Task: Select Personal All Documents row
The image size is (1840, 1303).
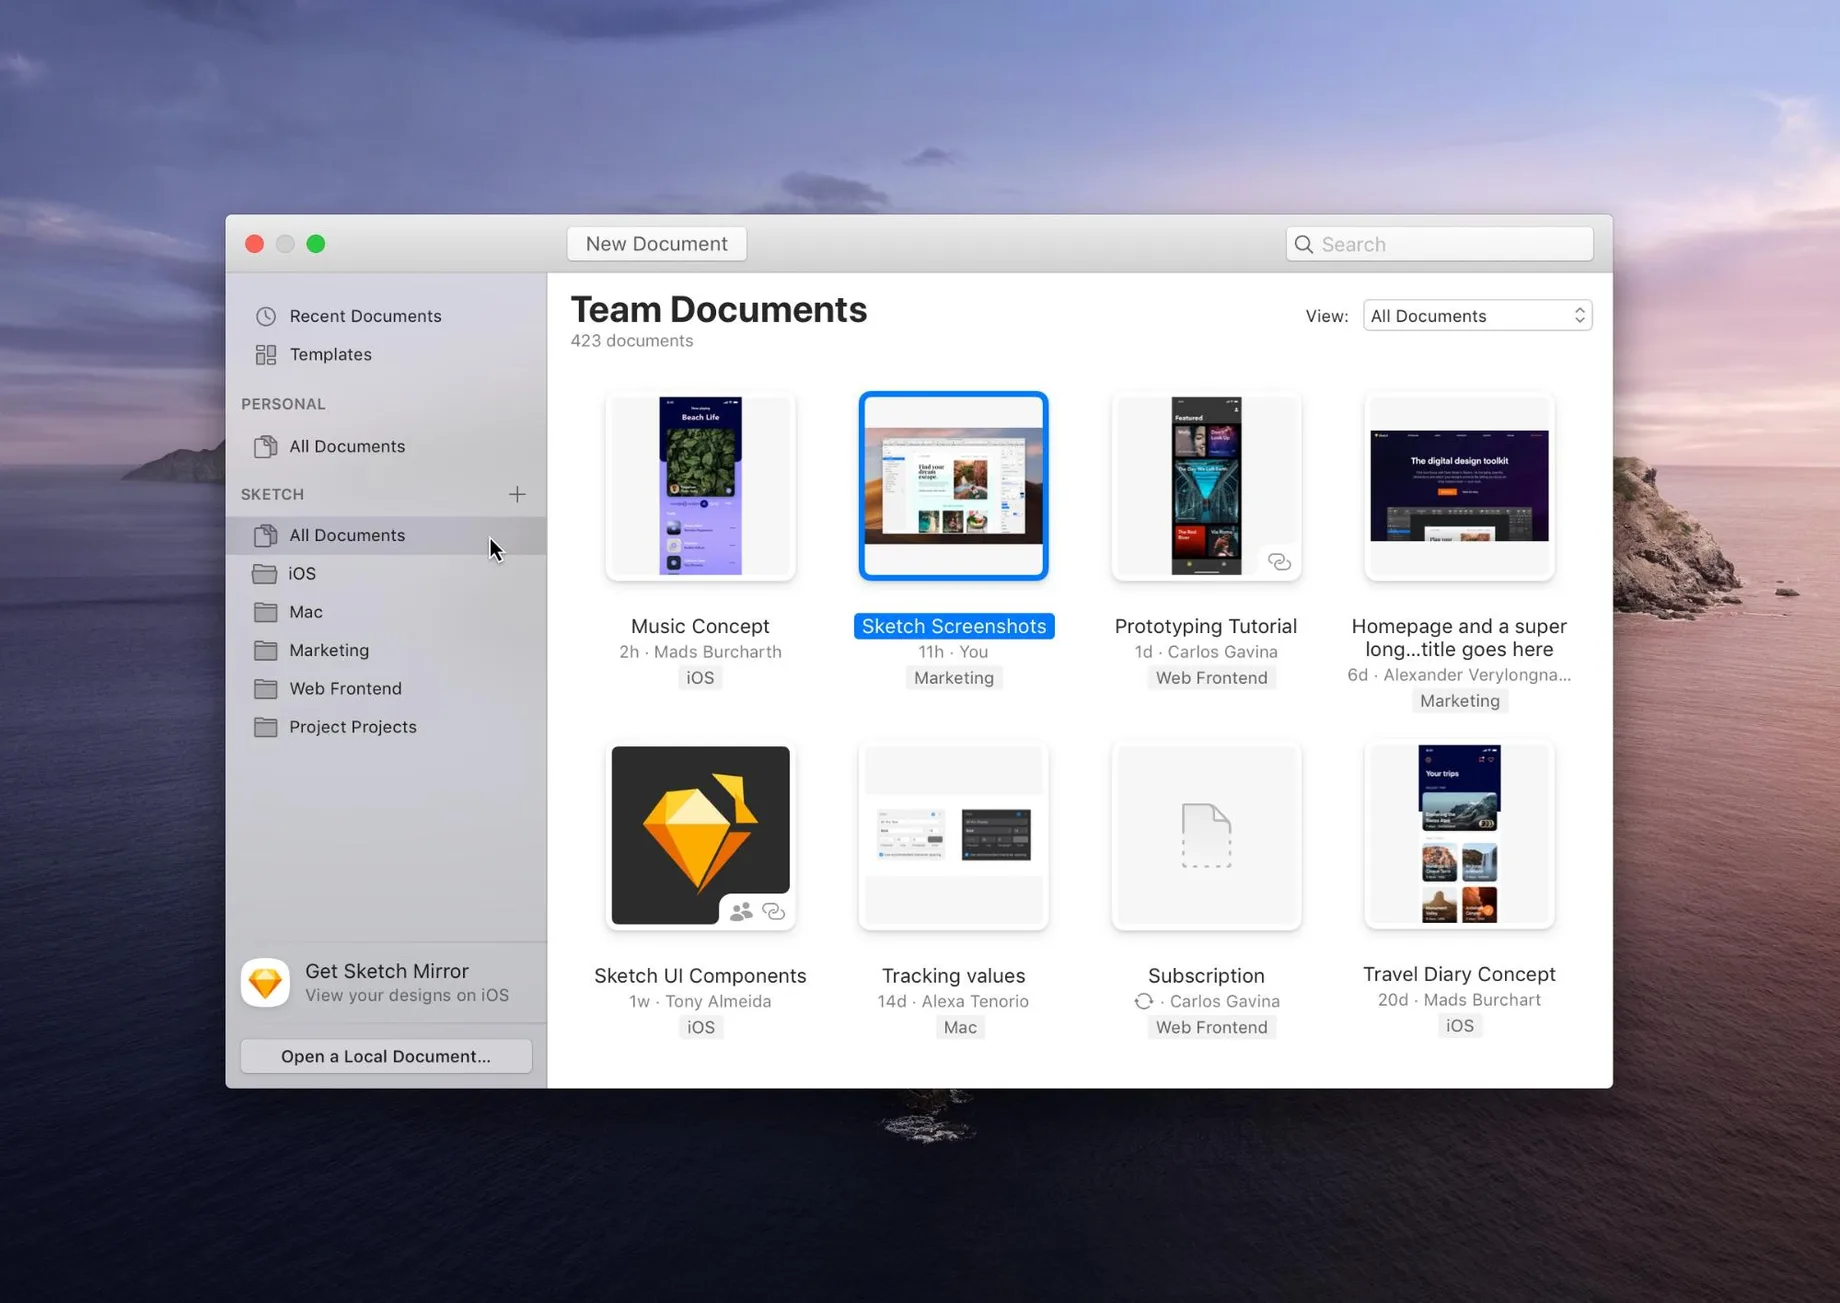Action: (386, 446)
